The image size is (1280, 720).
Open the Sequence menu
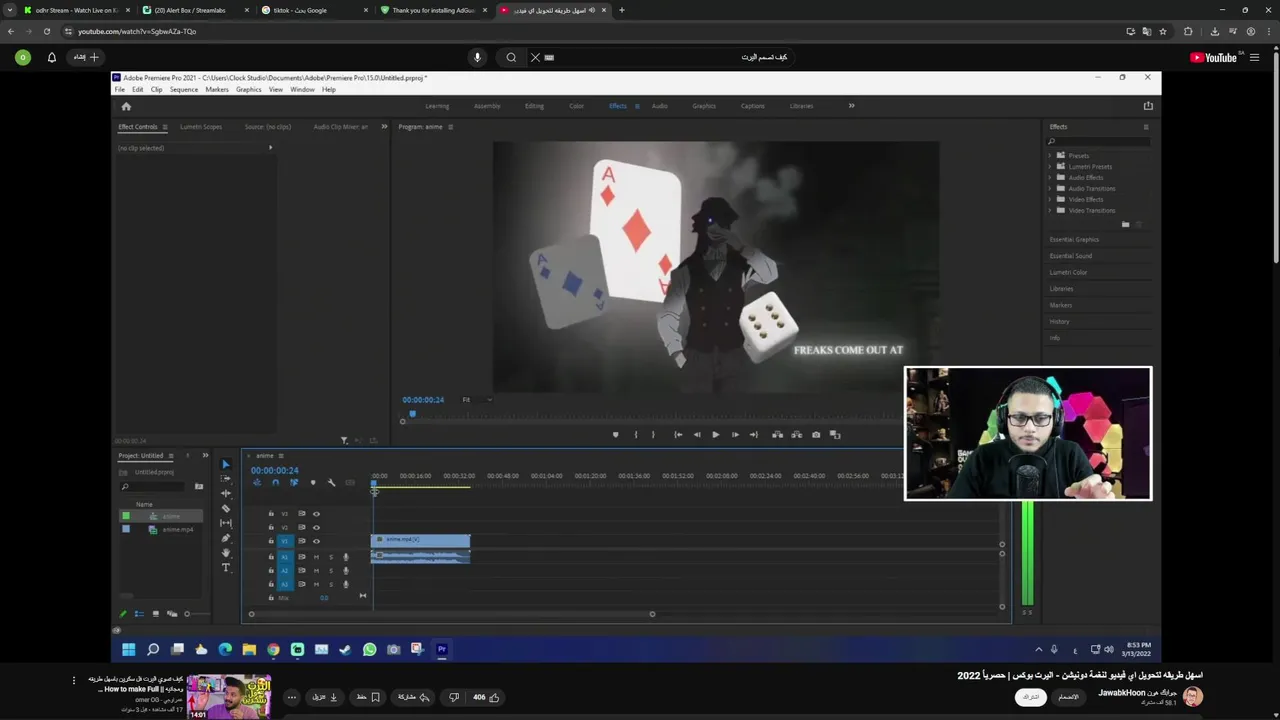(184, 90)
